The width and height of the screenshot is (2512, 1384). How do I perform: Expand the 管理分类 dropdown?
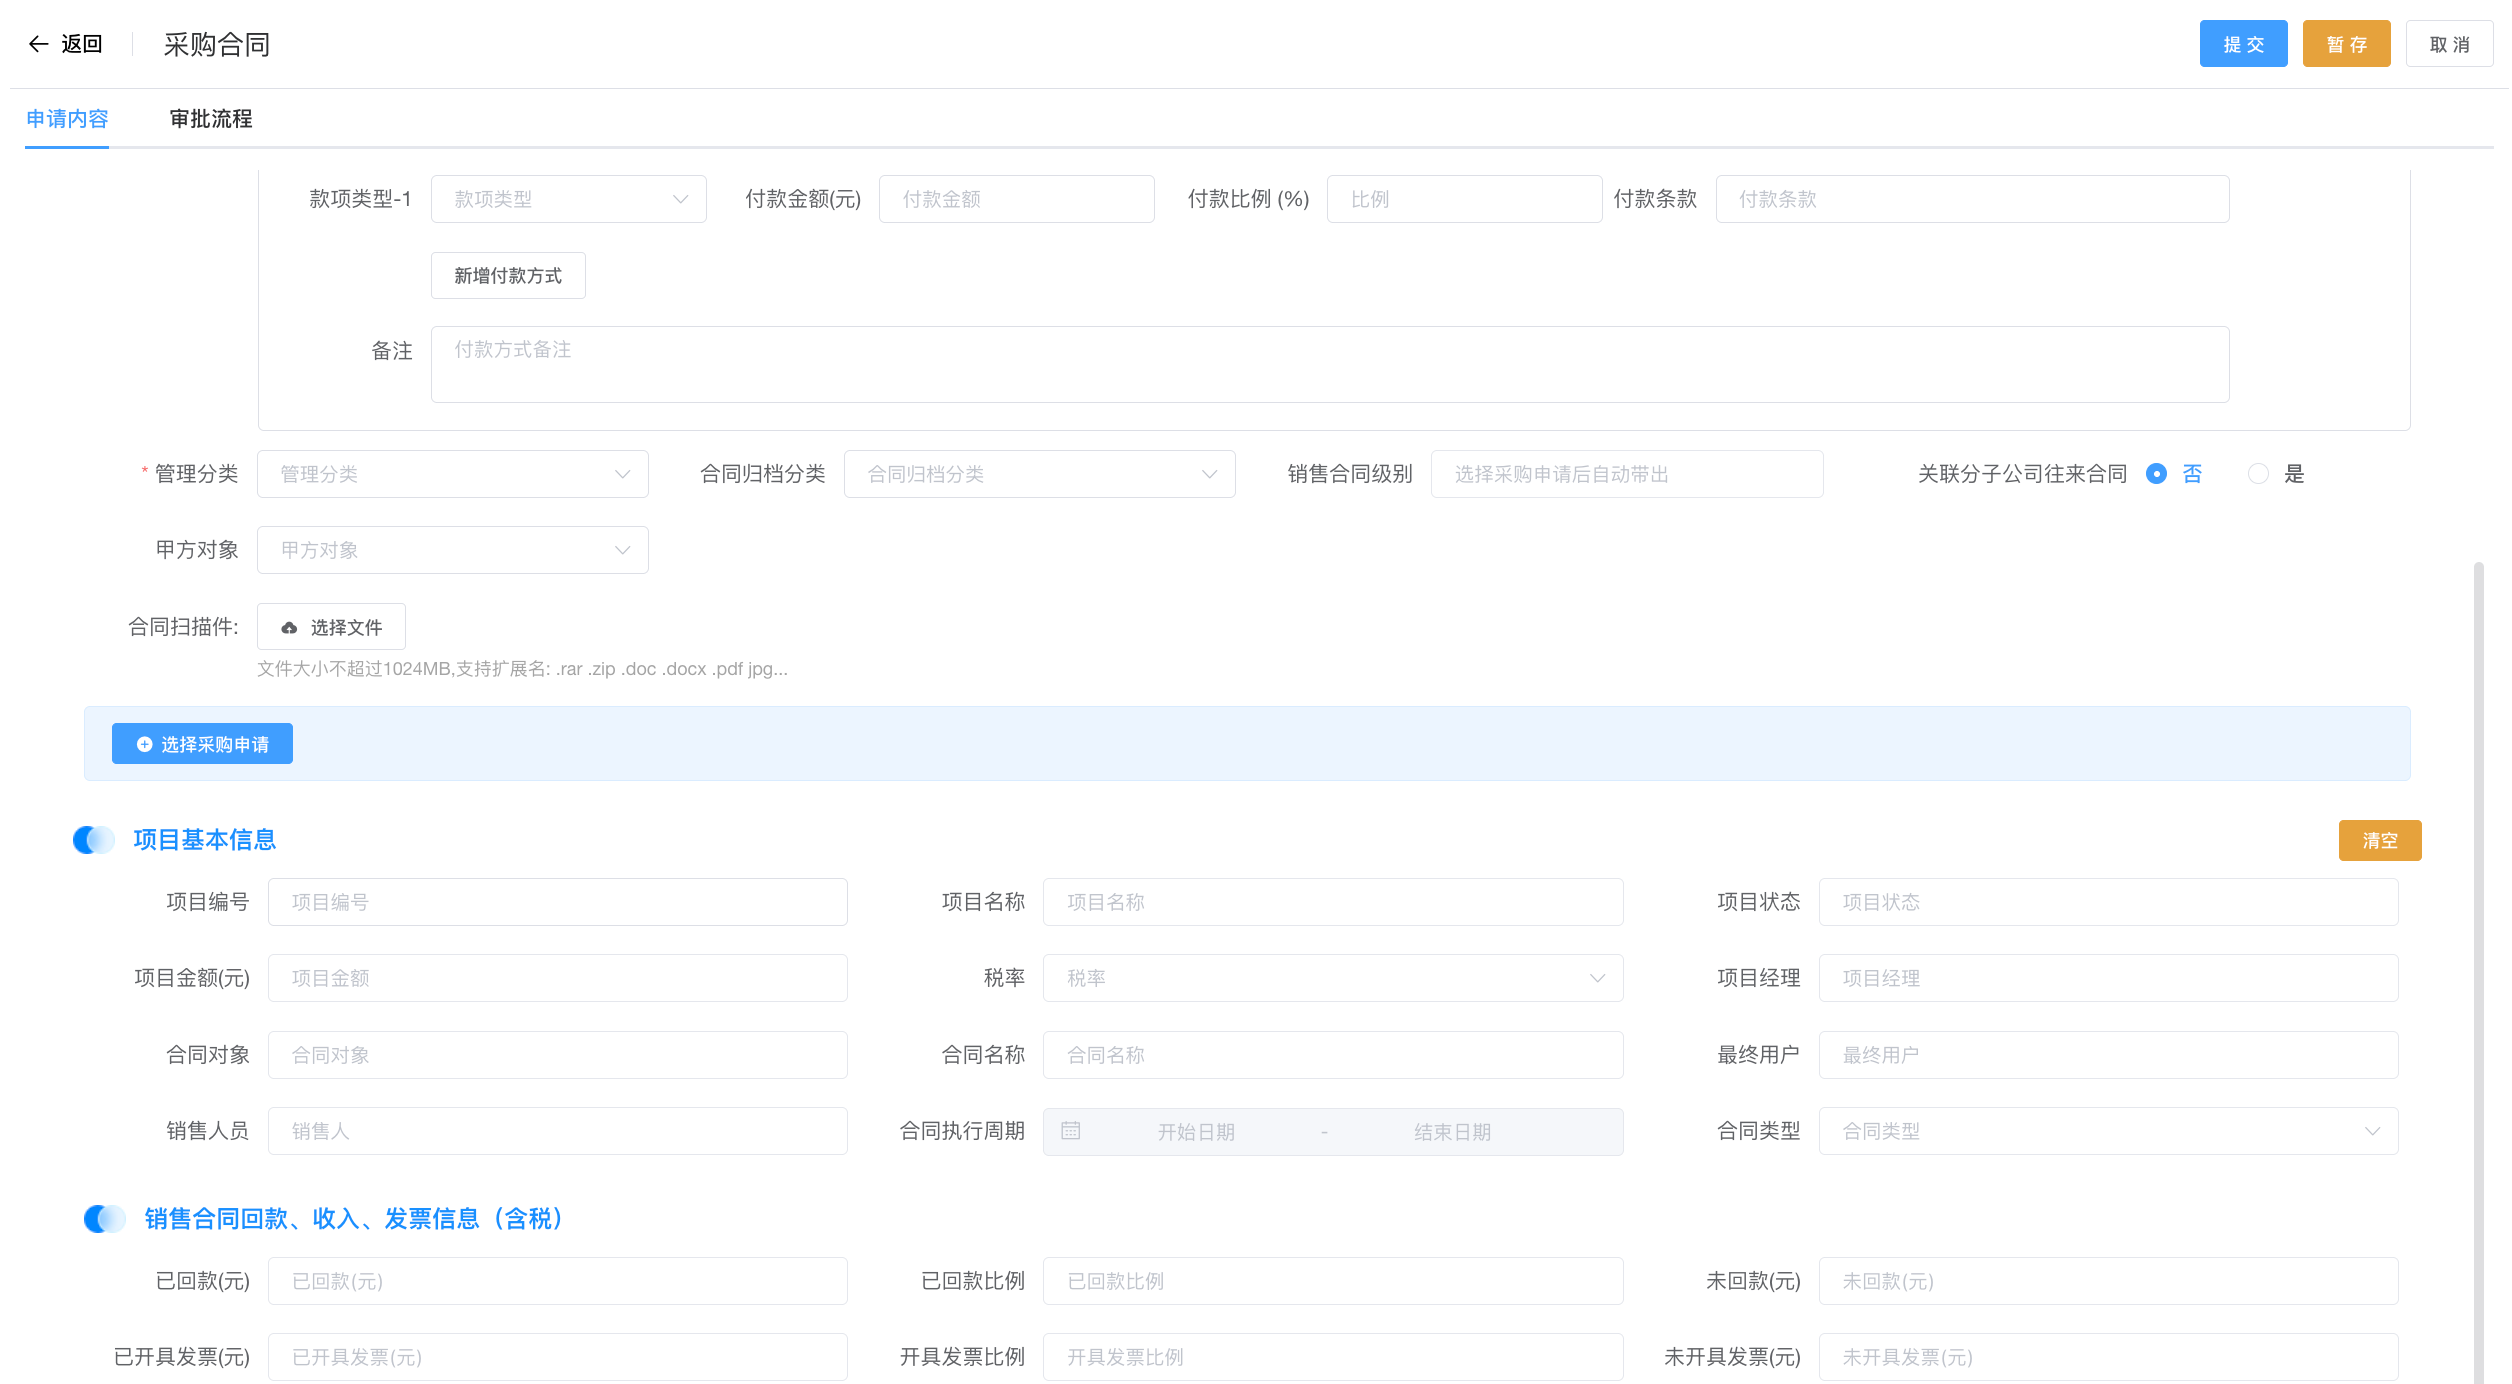452,474
